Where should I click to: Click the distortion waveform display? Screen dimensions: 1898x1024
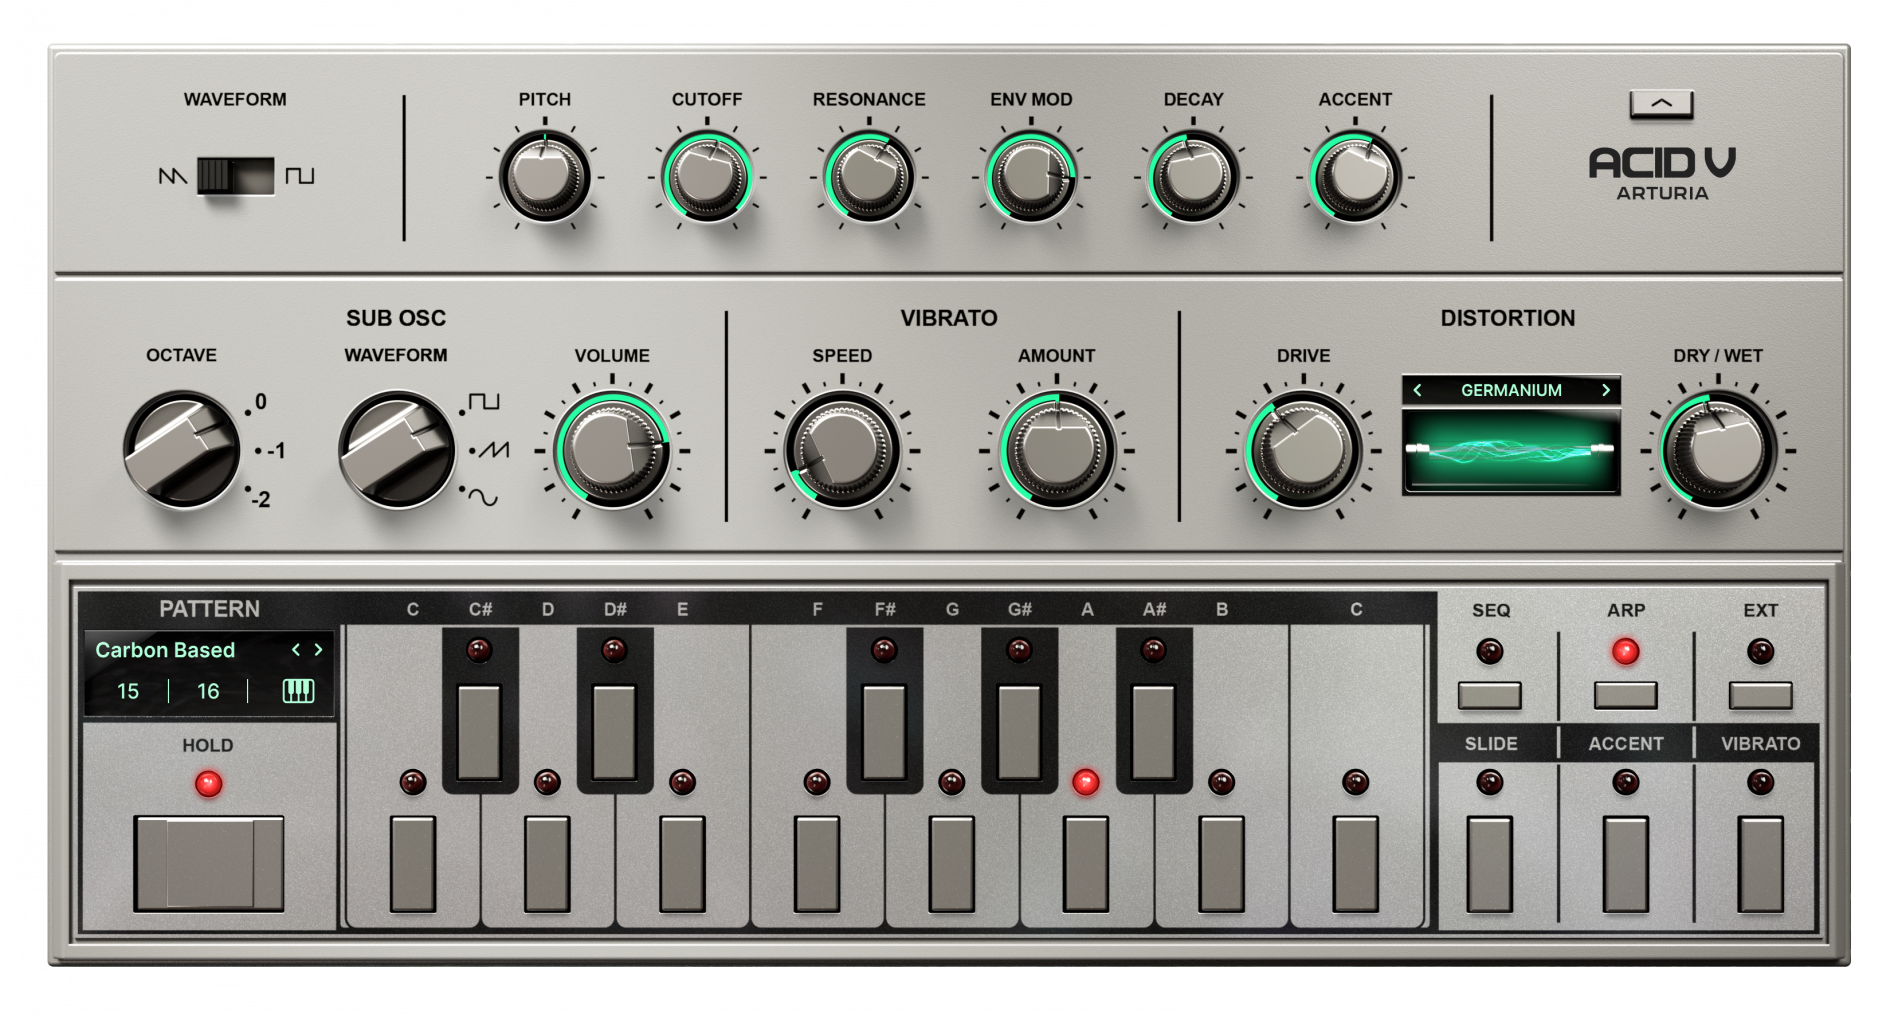pos(1511,451)
